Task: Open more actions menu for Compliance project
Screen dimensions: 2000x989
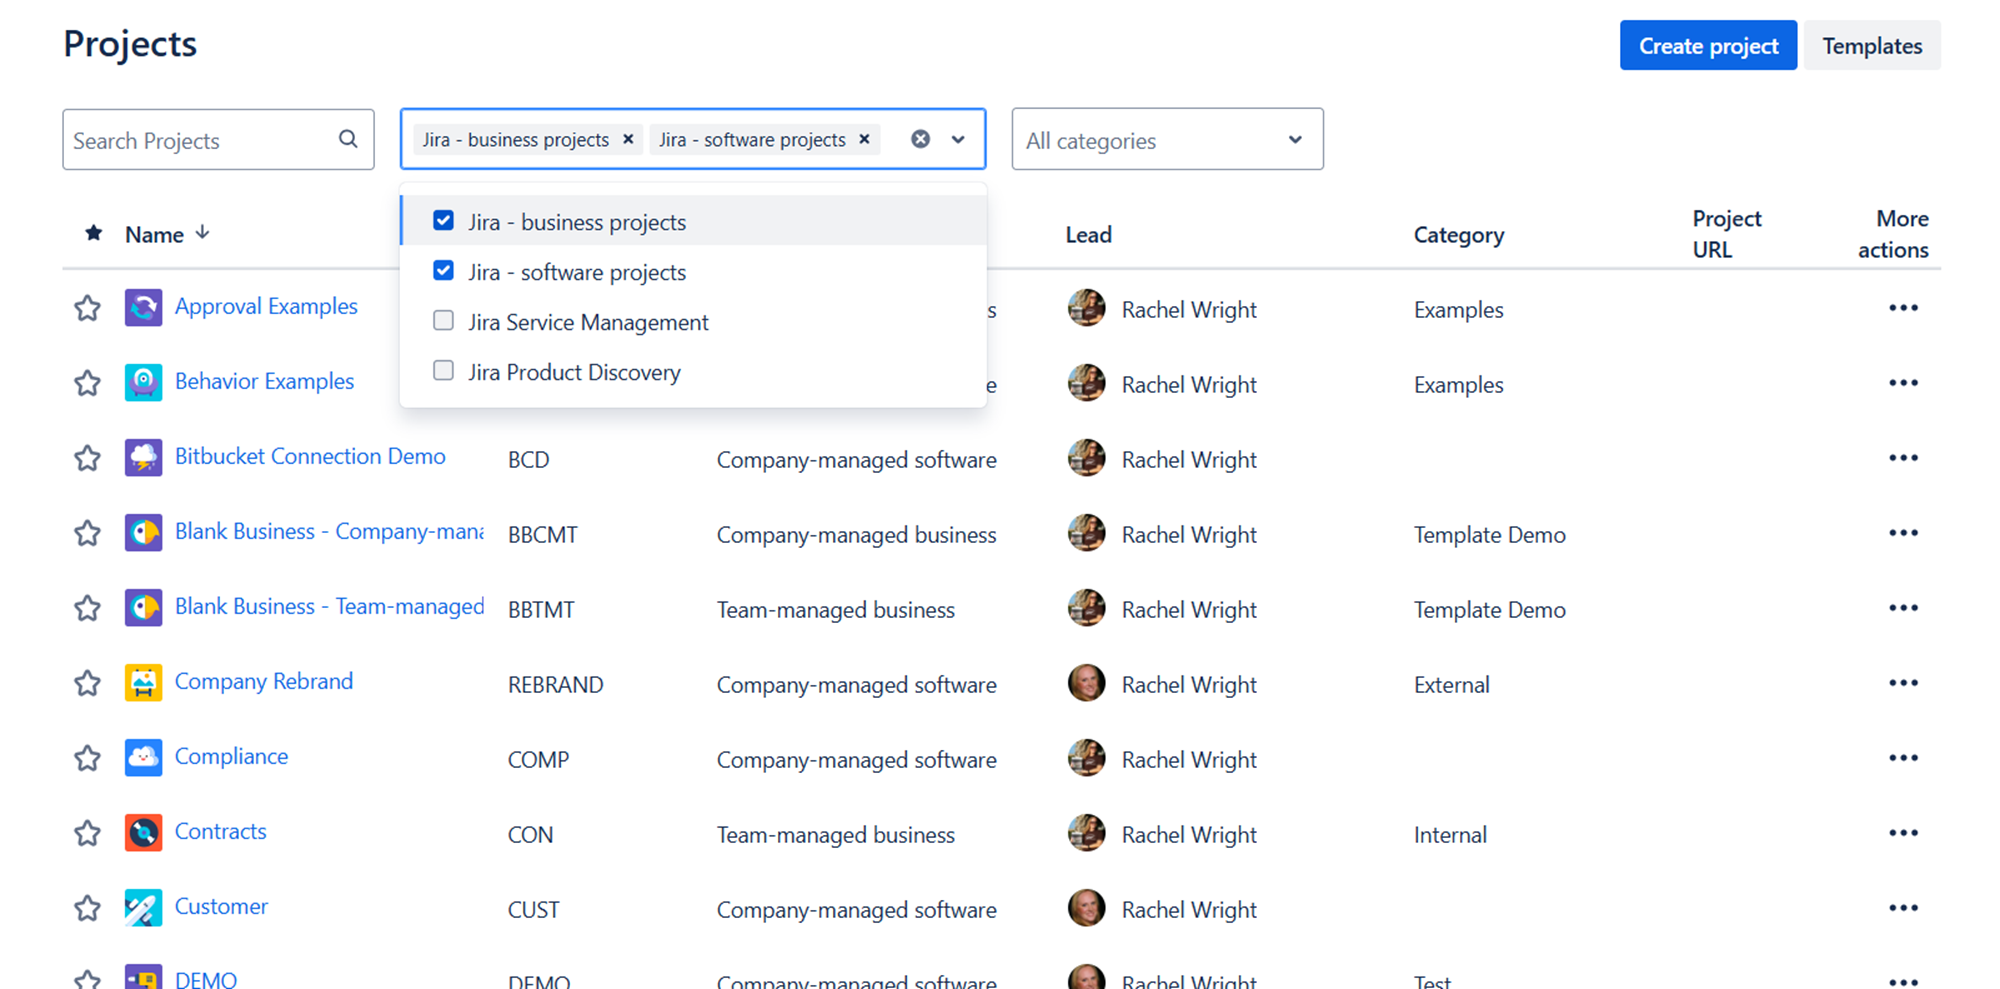Action: click(x=1904, y=757)
